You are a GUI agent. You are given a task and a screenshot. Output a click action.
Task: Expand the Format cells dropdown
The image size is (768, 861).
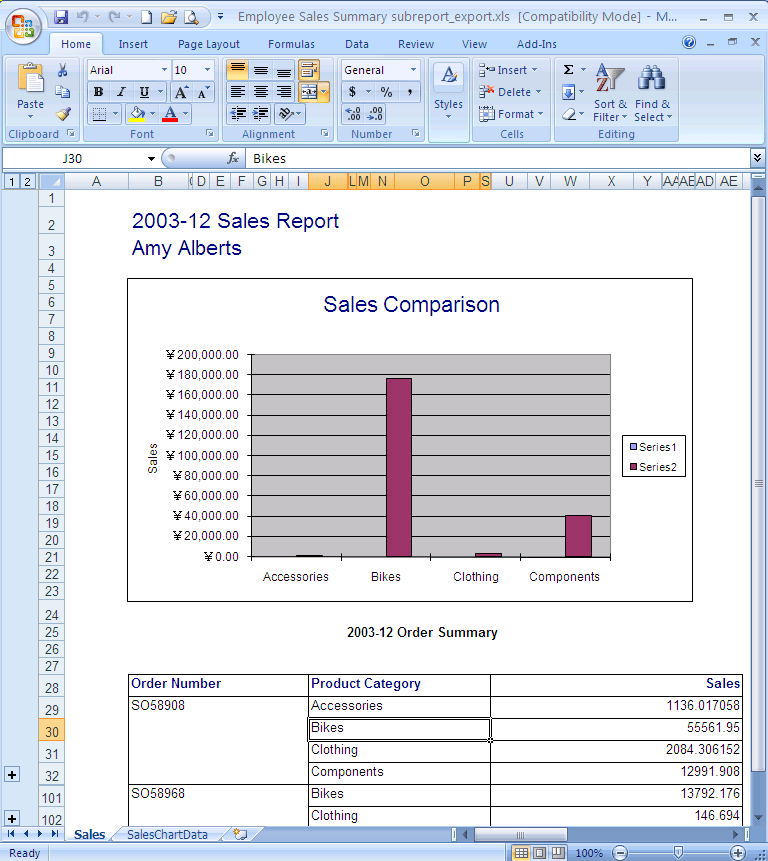[x=541, y=114]
